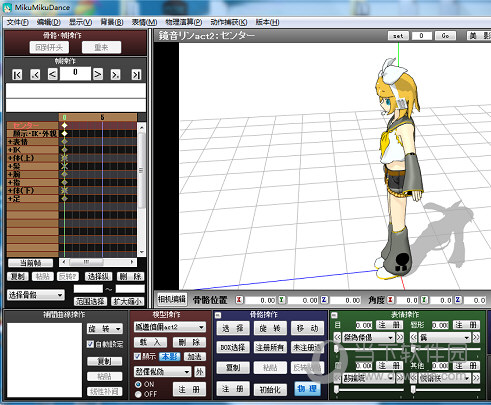Click the range start input field
This screenshot has width=491, height=405.
point(88,289)
